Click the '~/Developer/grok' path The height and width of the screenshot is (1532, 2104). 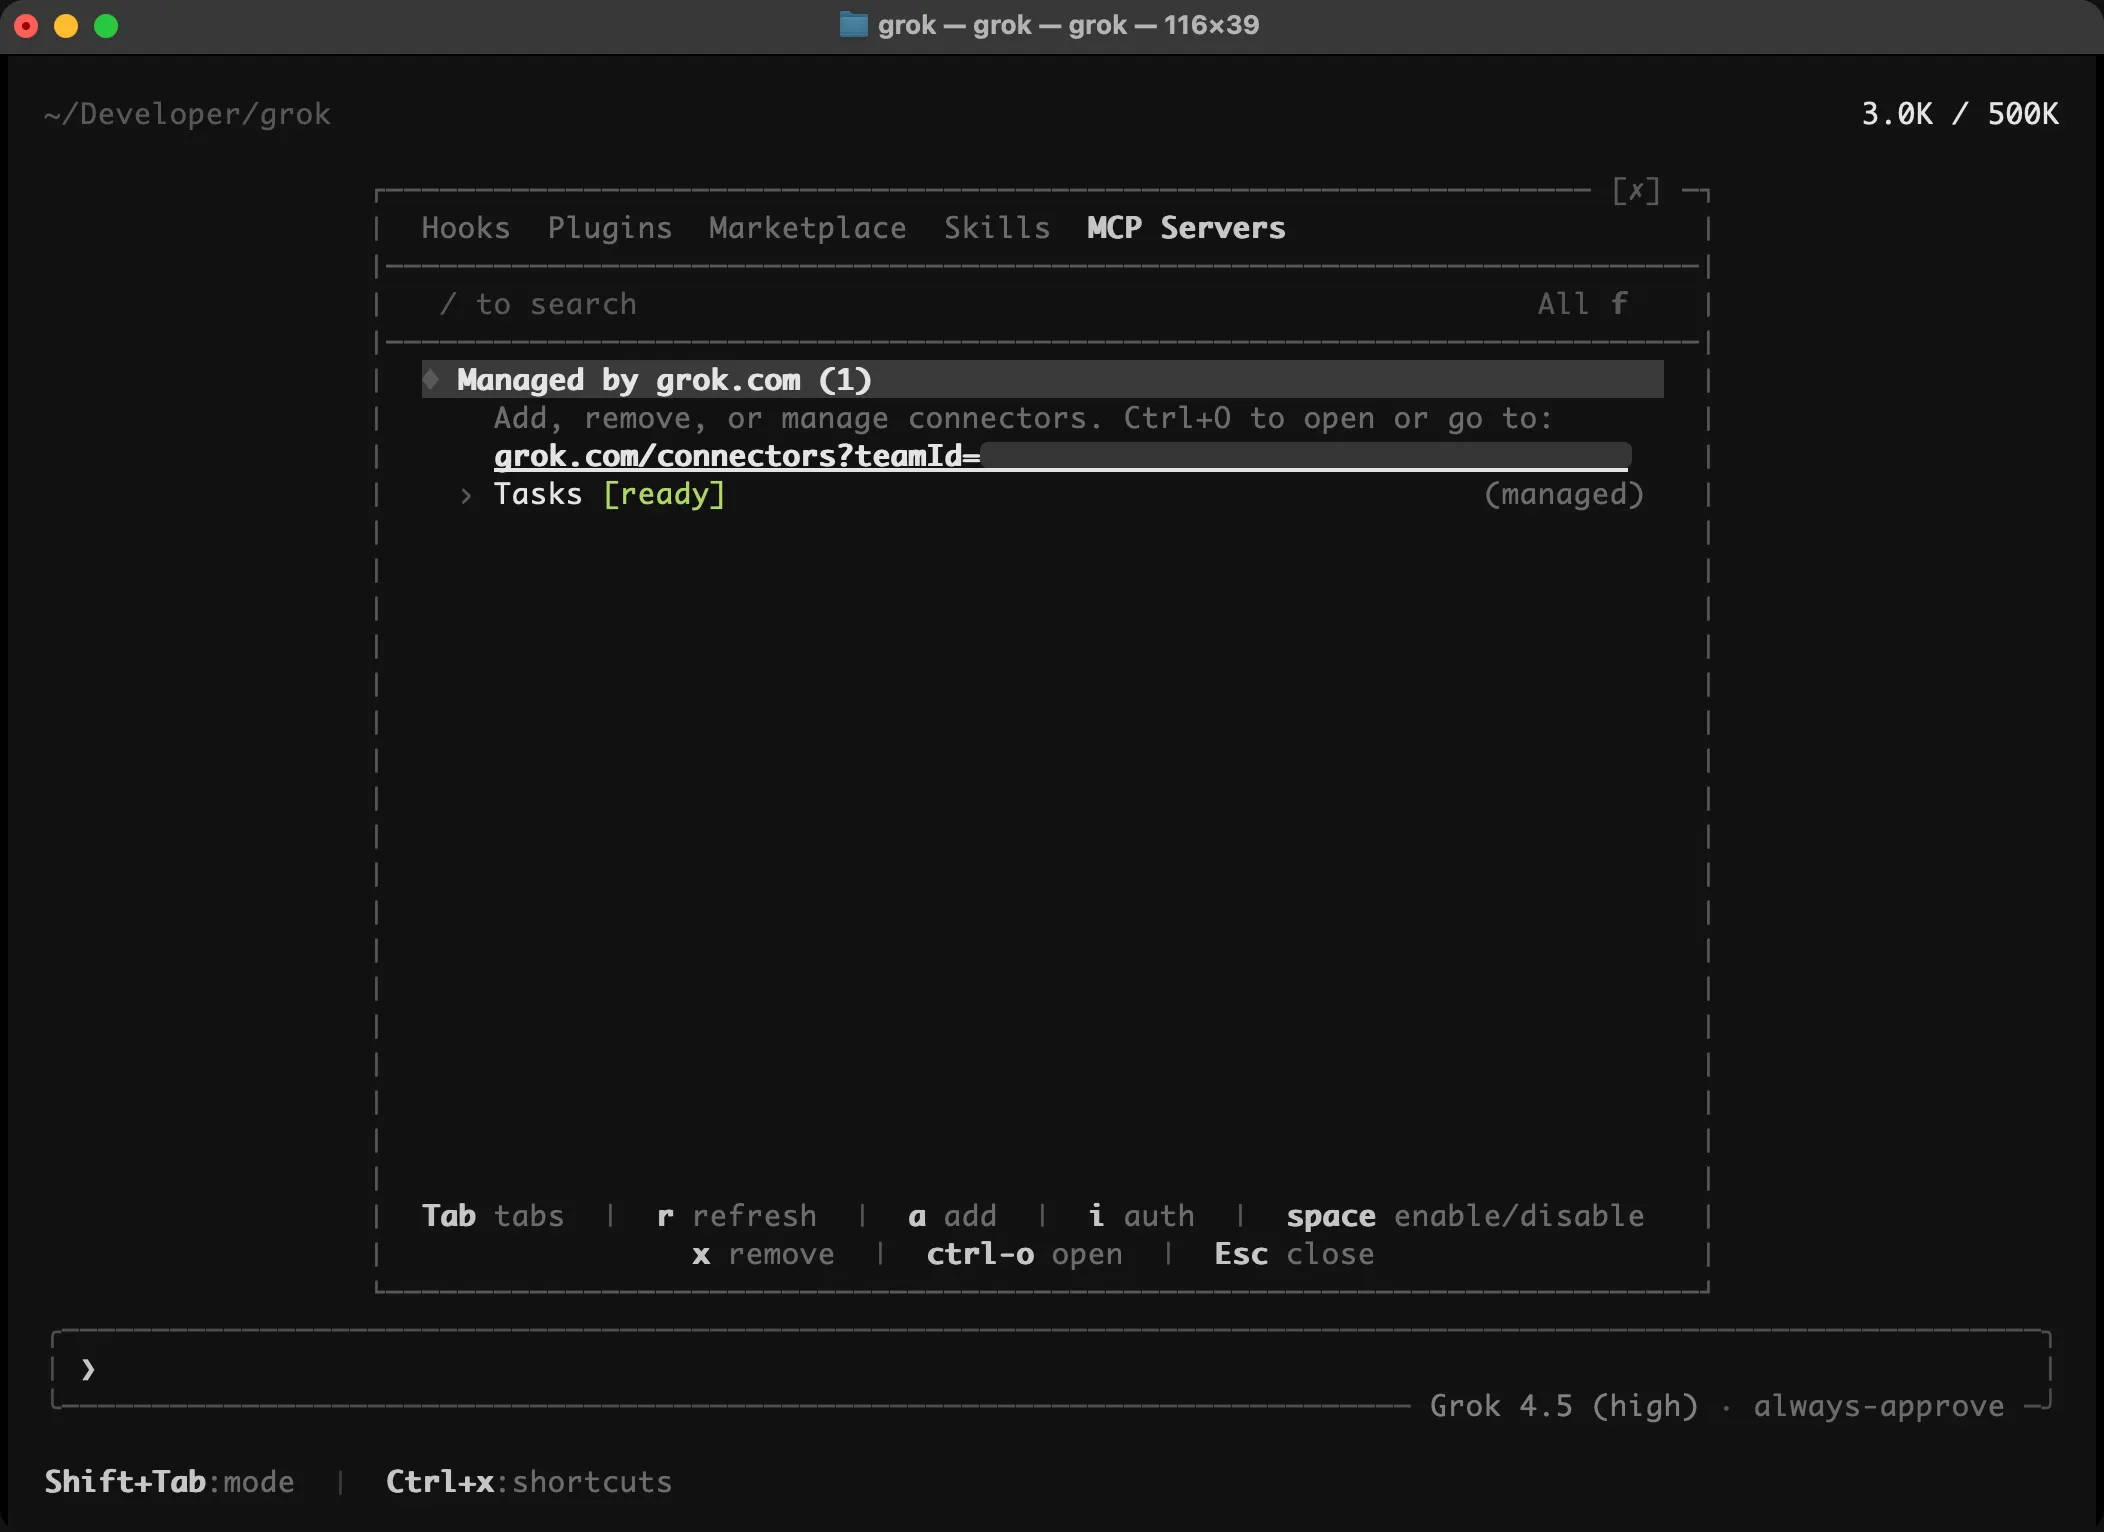click(187, 114)
